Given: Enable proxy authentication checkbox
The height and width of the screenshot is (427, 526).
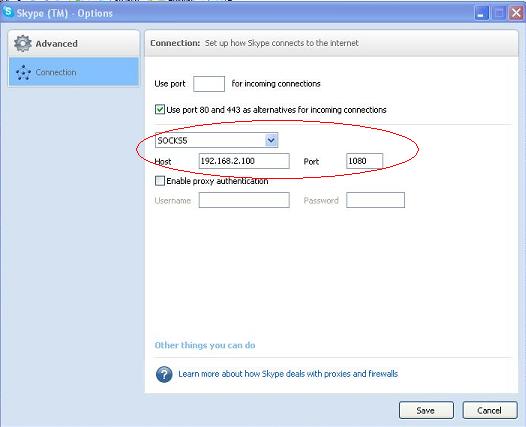Looking at the screenshot, I should point(160,181).
